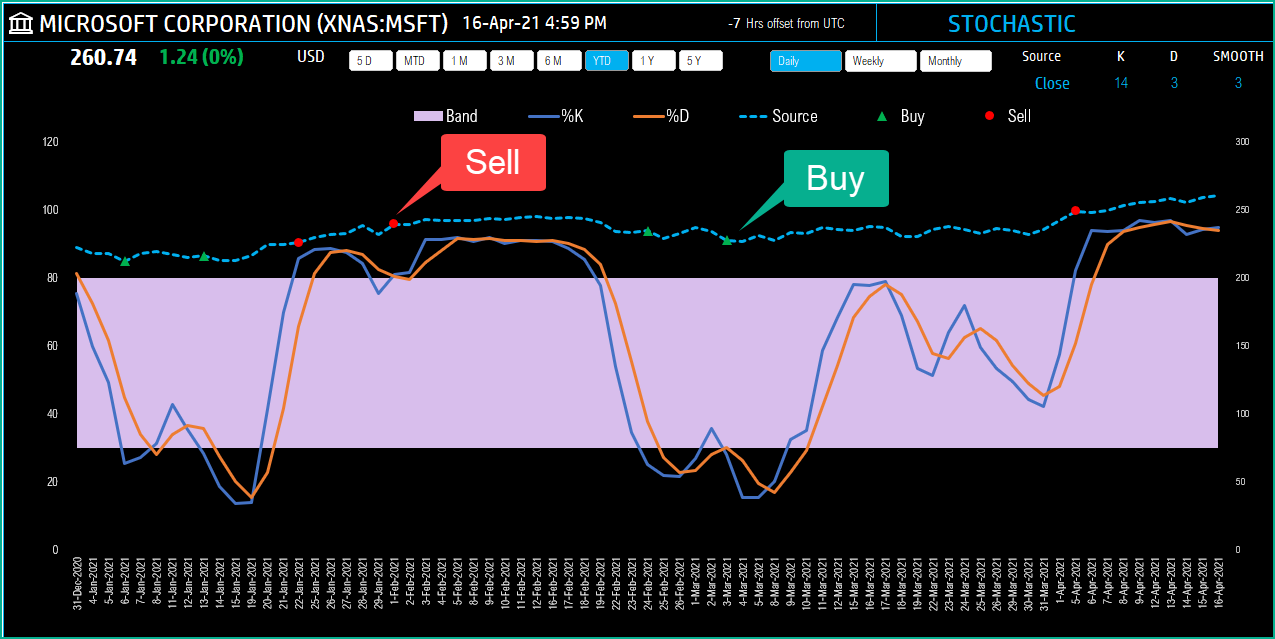This screenshot has width=1275, height=639.
Task: Change the K period value 14
Action: (x=1121, y=83)
